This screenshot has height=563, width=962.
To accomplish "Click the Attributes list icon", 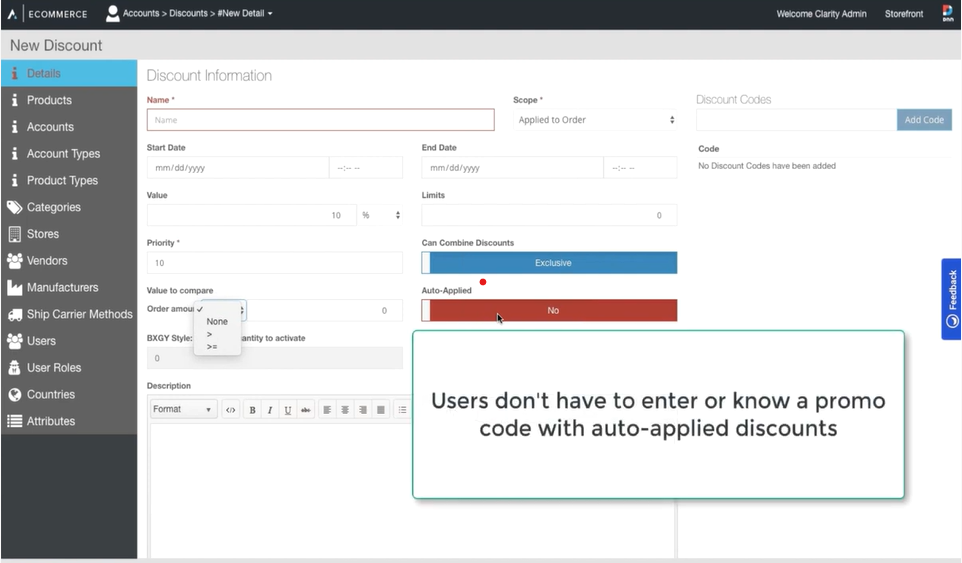I will click(14, 421).
